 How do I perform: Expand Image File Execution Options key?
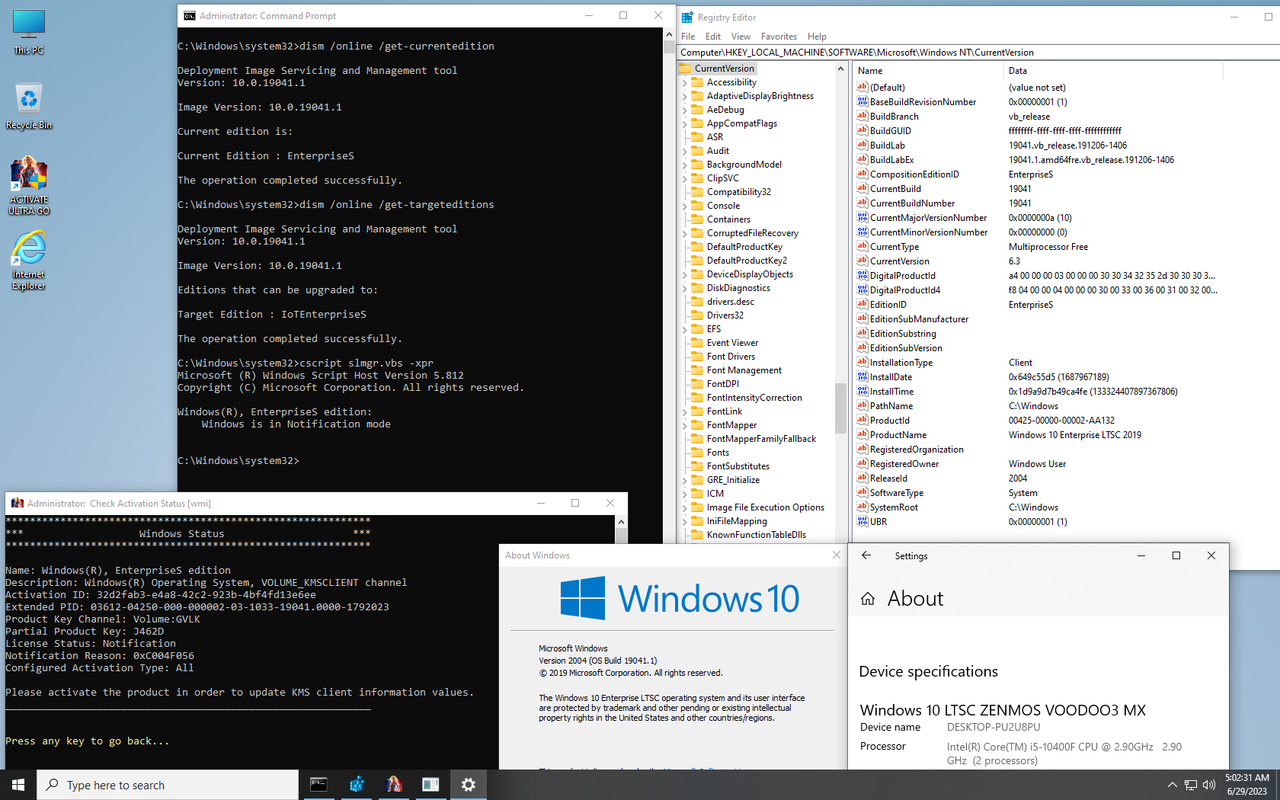click(685, 507)
